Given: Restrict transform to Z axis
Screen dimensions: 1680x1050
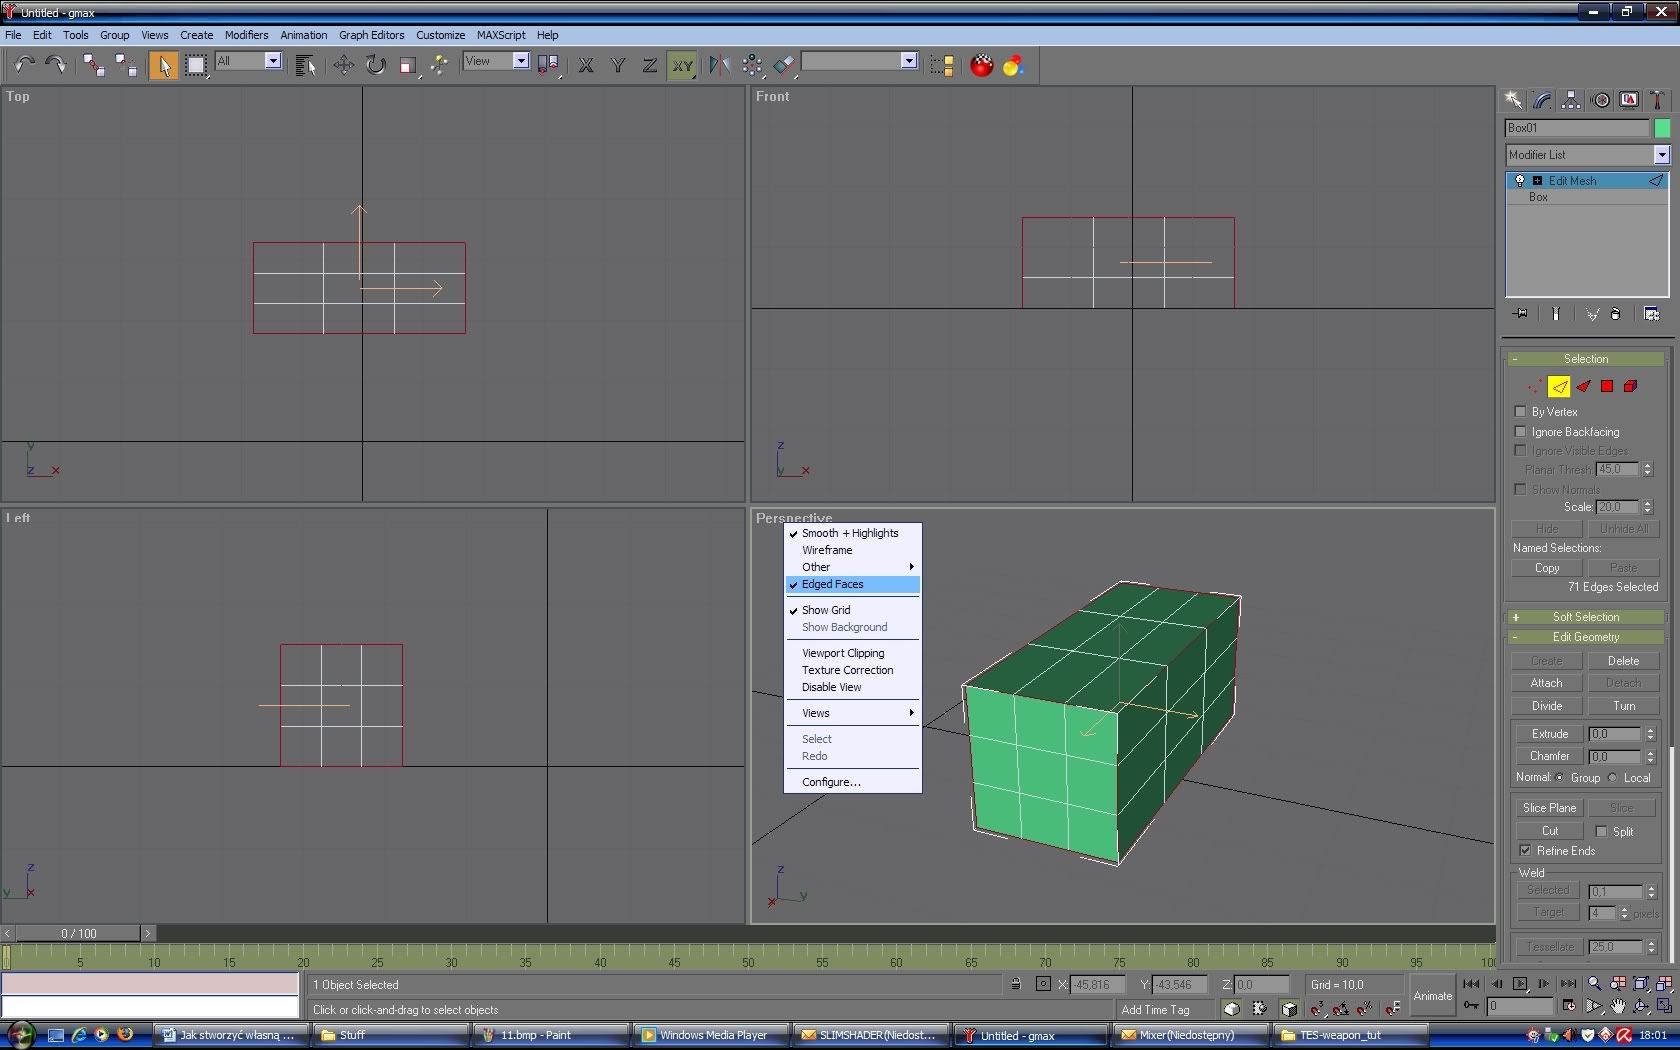Looking at the screenshot, I should click(x=650, y=65).
